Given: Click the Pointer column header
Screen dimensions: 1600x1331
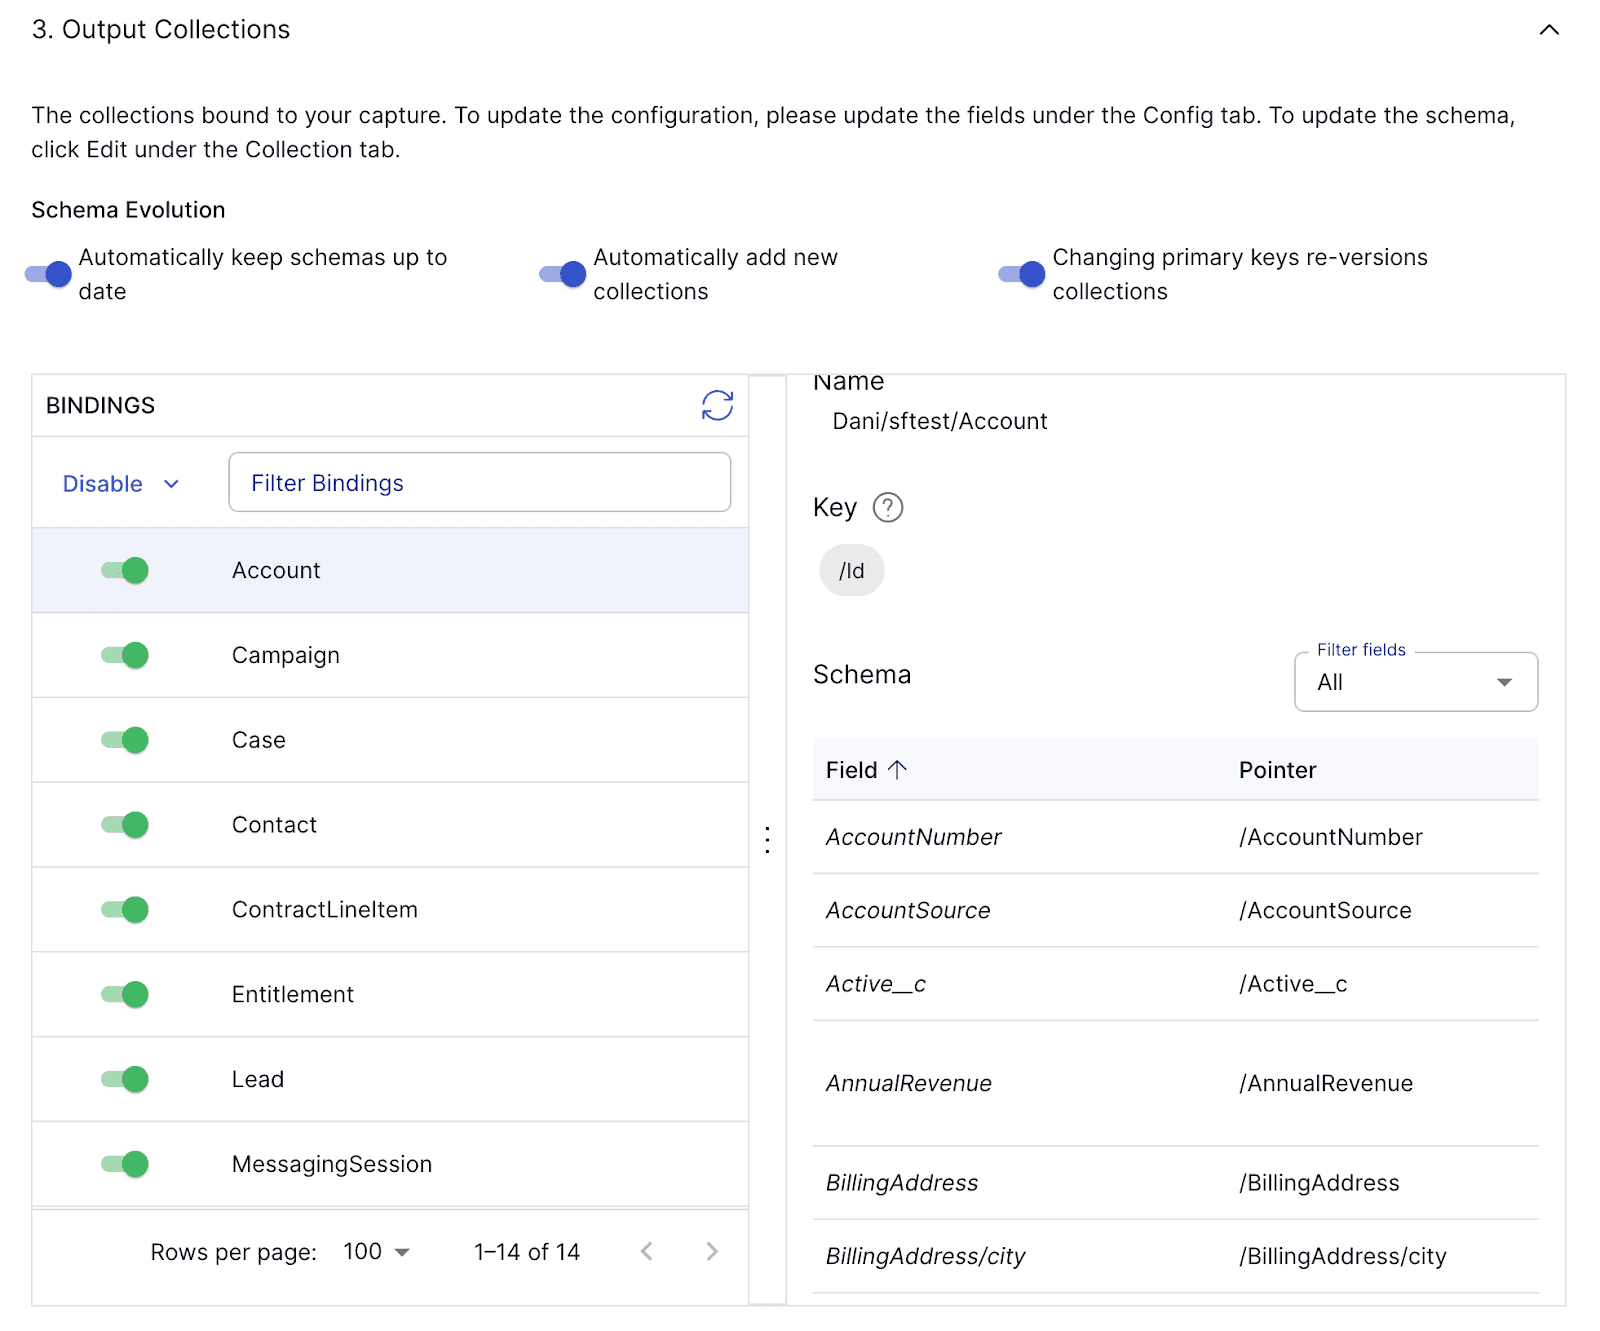Looking at the screenshot, I should coord(1277,770).
